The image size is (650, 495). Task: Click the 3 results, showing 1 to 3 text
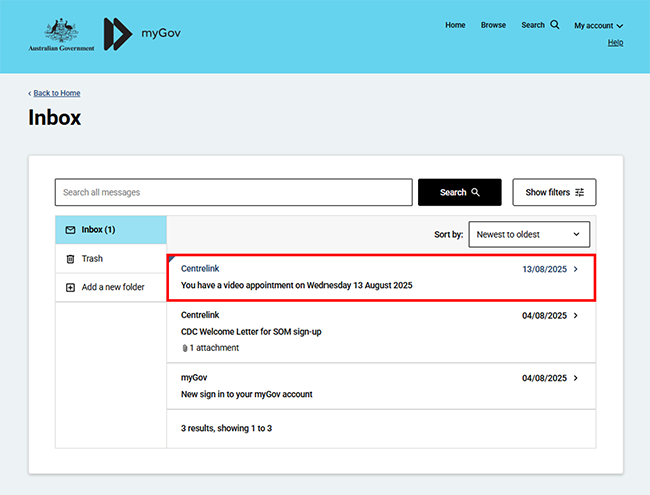pyautogui.click(x=226, y=429)
